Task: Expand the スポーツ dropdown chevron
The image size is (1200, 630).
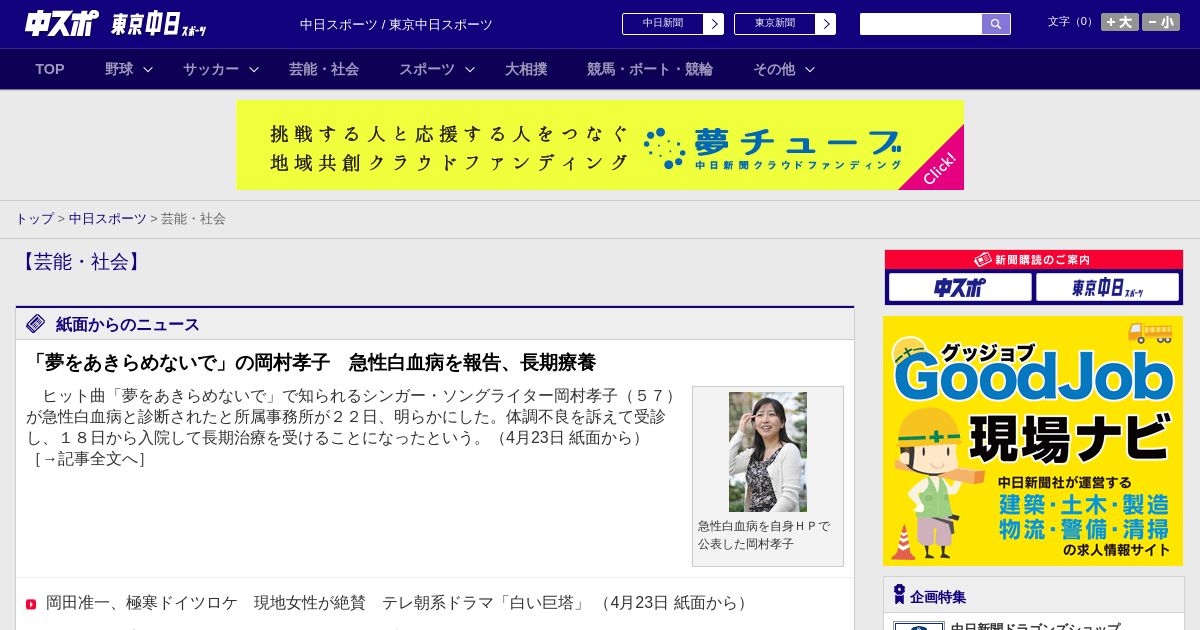Action: 470,69
